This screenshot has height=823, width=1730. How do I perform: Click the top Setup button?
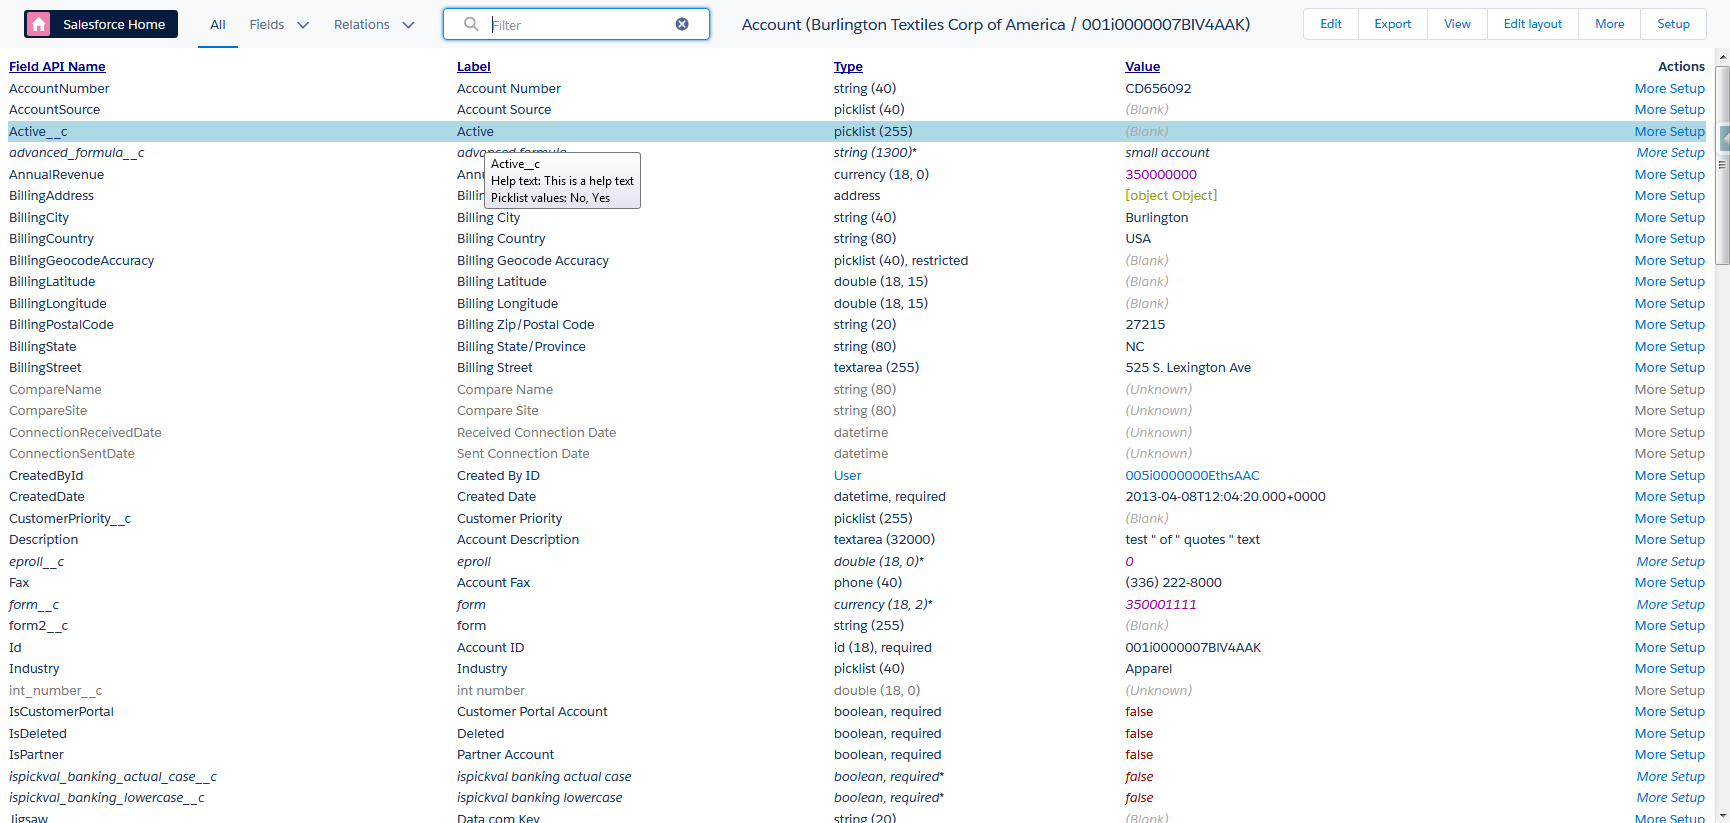click(1673, 24)
